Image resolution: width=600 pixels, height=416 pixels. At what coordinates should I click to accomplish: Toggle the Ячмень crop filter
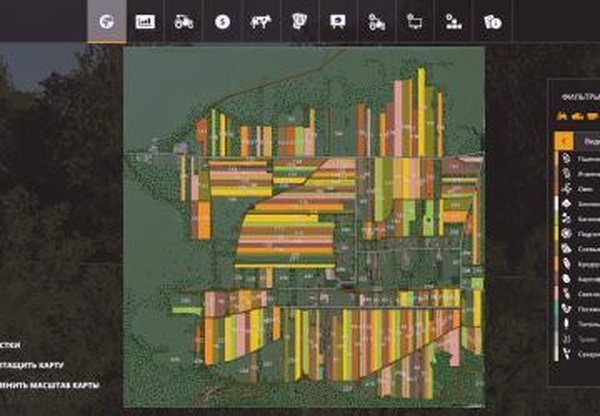tap(578, 174)
